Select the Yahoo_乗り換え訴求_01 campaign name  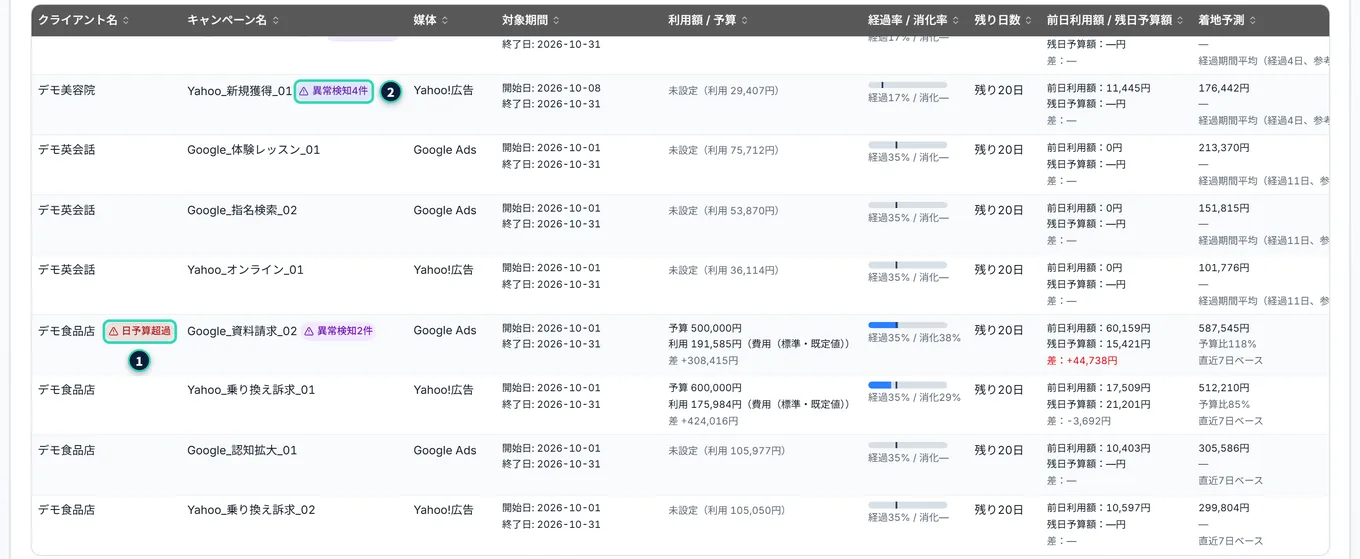pyautogui.click(x=251, y=390)
